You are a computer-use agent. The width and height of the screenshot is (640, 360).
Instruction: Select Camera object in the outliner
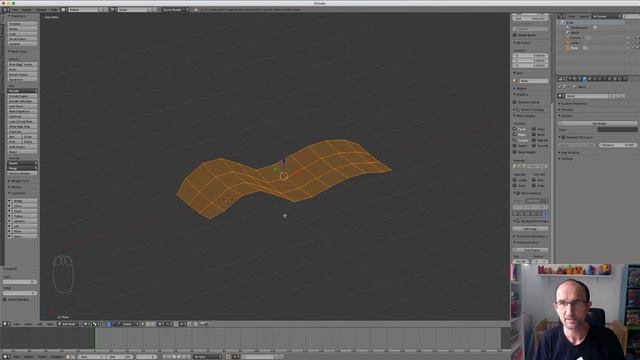pos(576,38)
